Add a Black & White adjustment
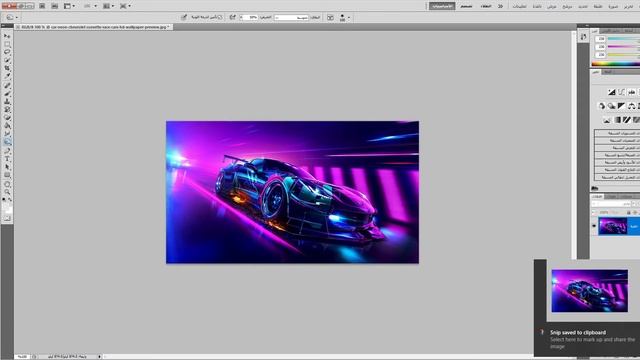 tap(621, 106)
